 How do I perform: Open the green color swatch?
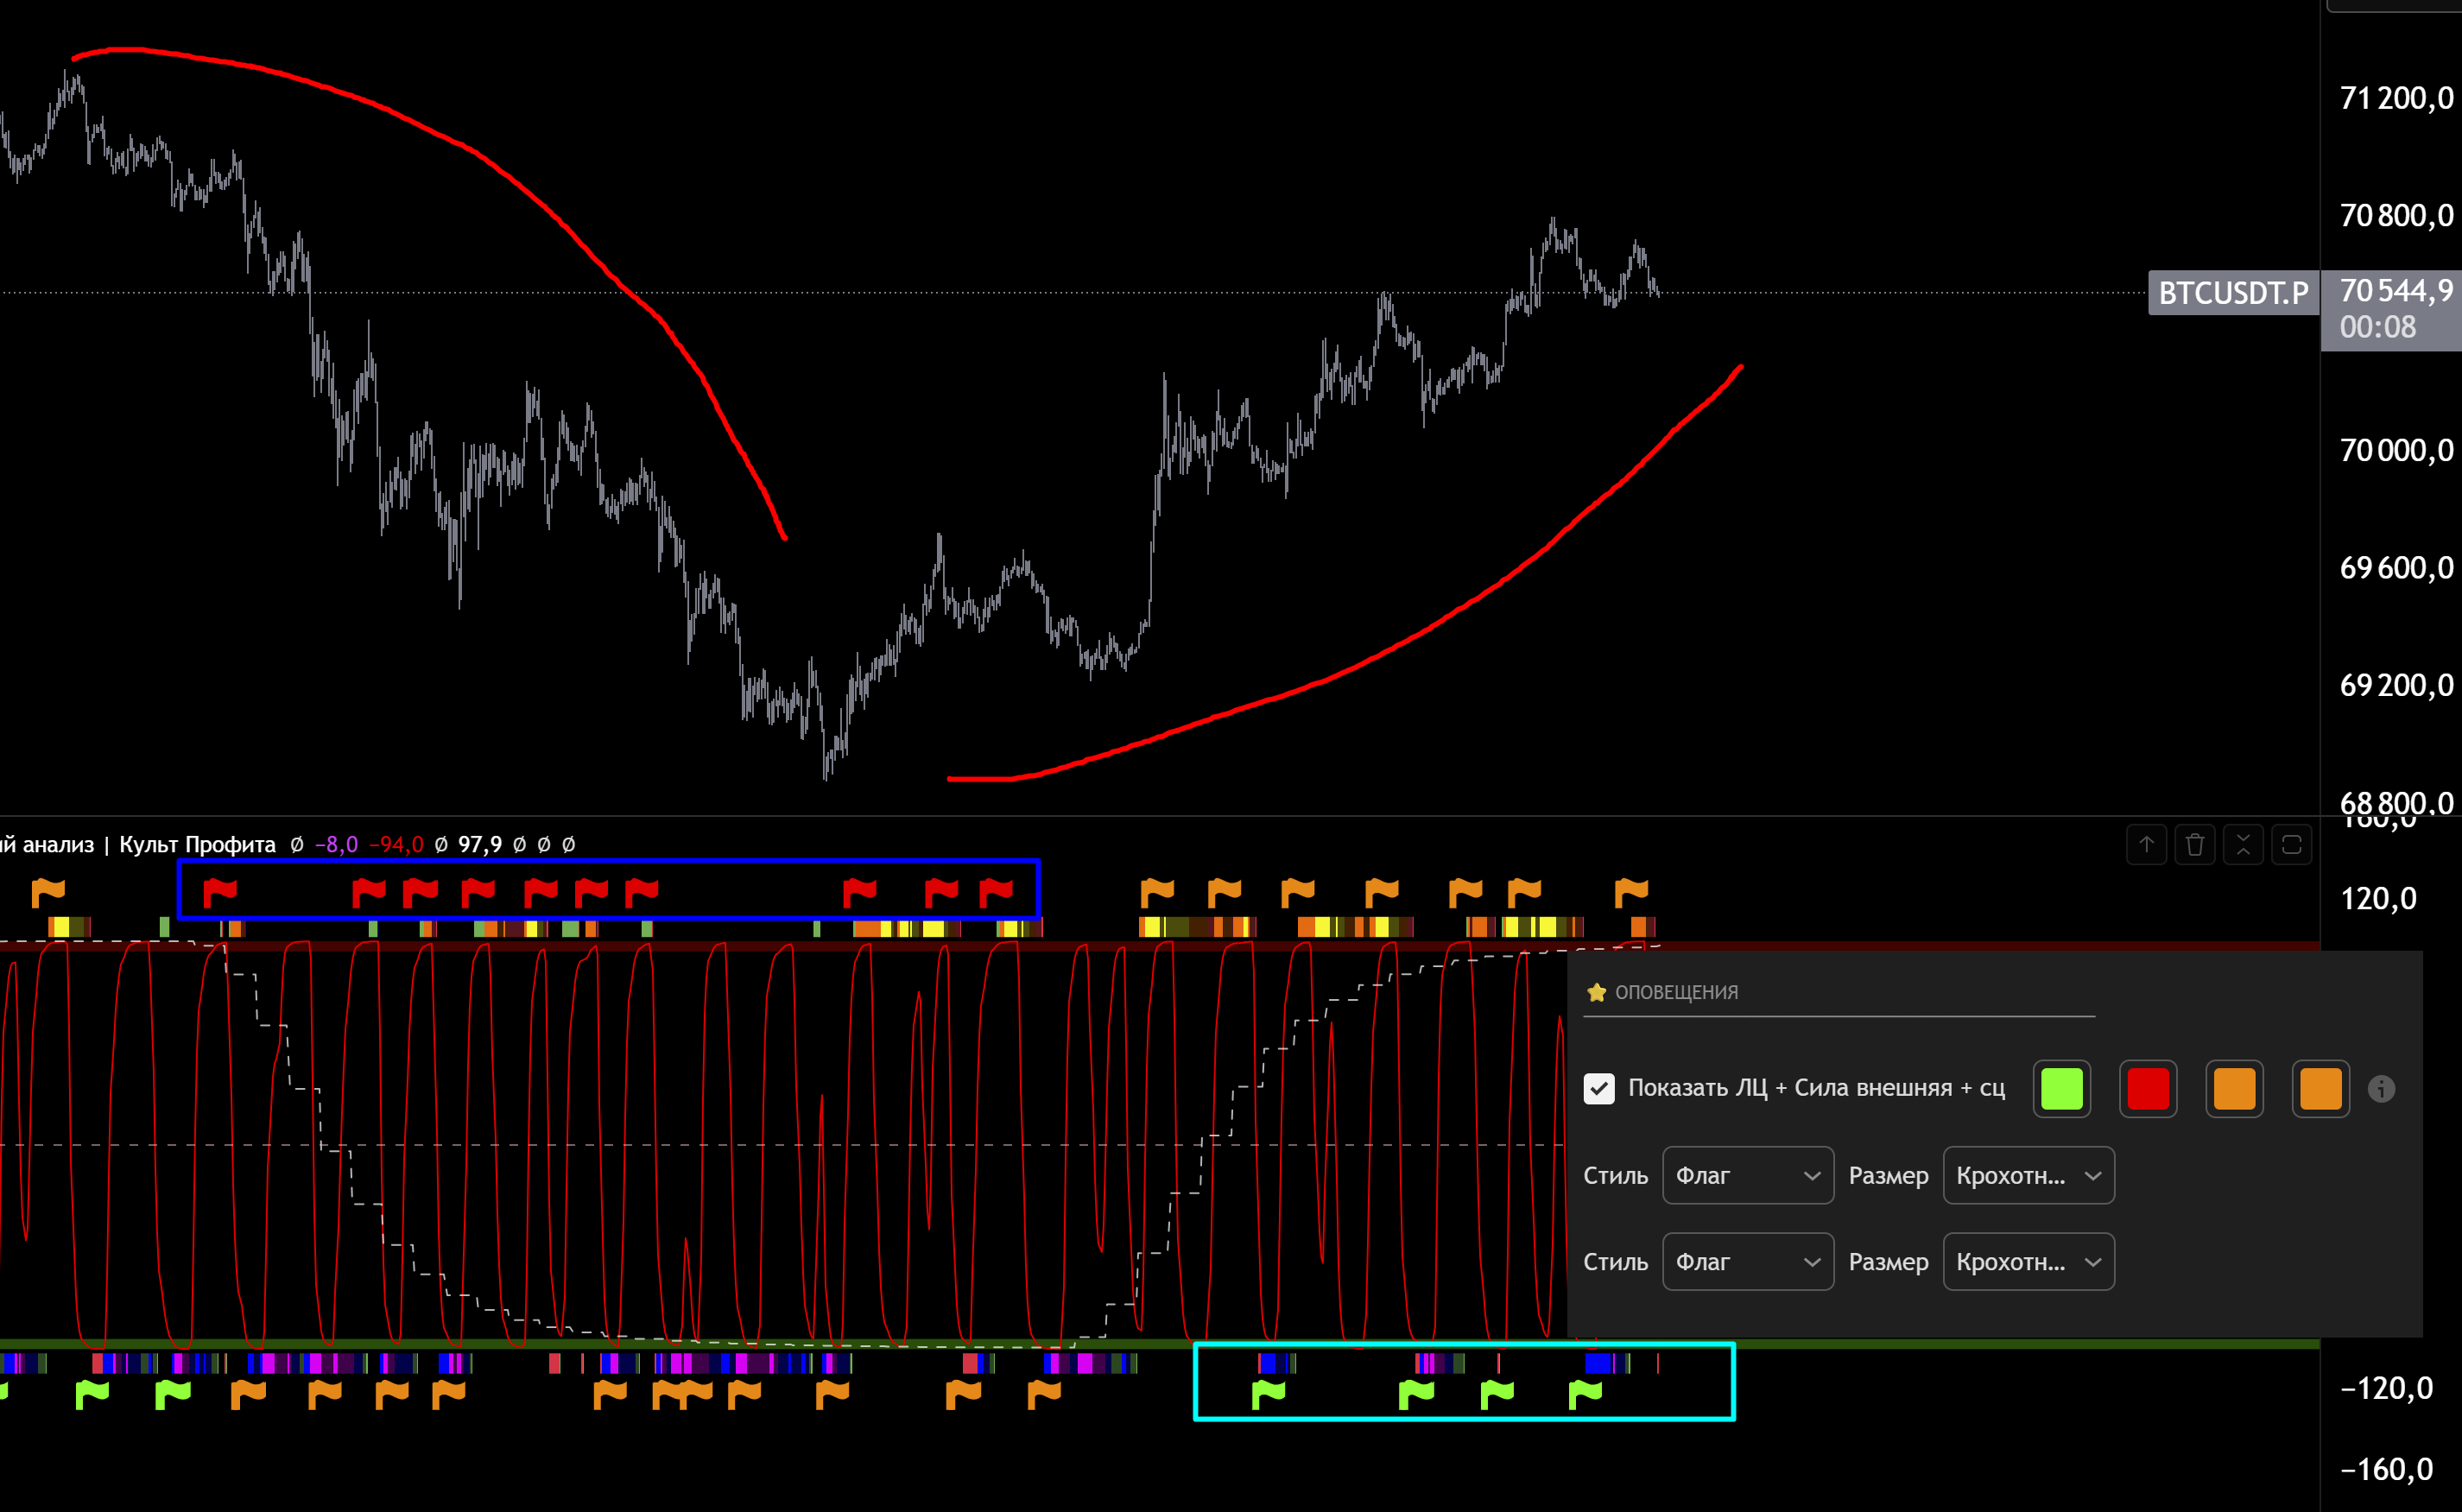(x=2062, y=1089)
